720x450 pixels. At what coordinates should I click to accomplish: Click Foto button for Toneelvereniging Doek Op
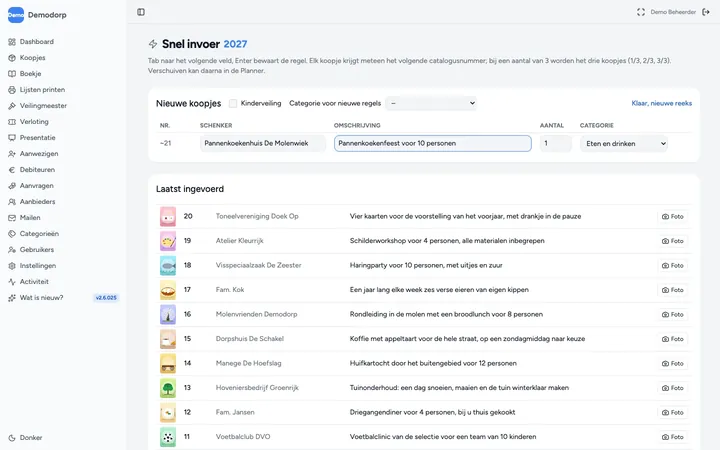(672, 217)
